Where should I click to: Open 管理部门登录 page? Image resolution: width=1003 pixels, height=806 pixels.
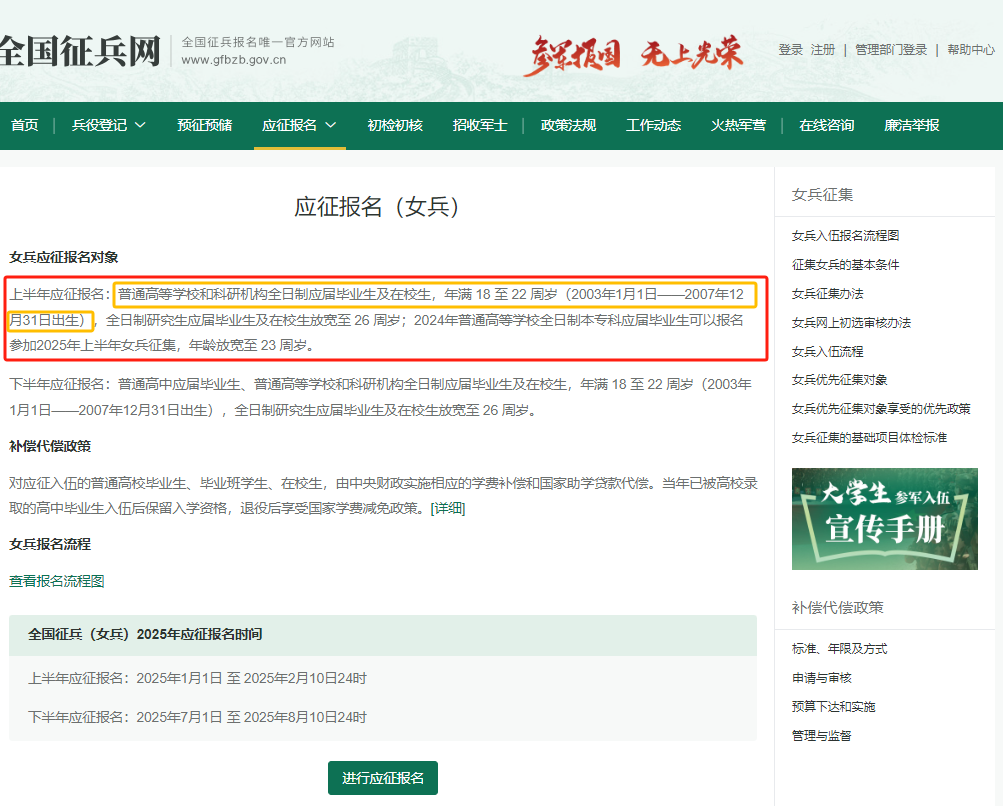pos(890,47)
